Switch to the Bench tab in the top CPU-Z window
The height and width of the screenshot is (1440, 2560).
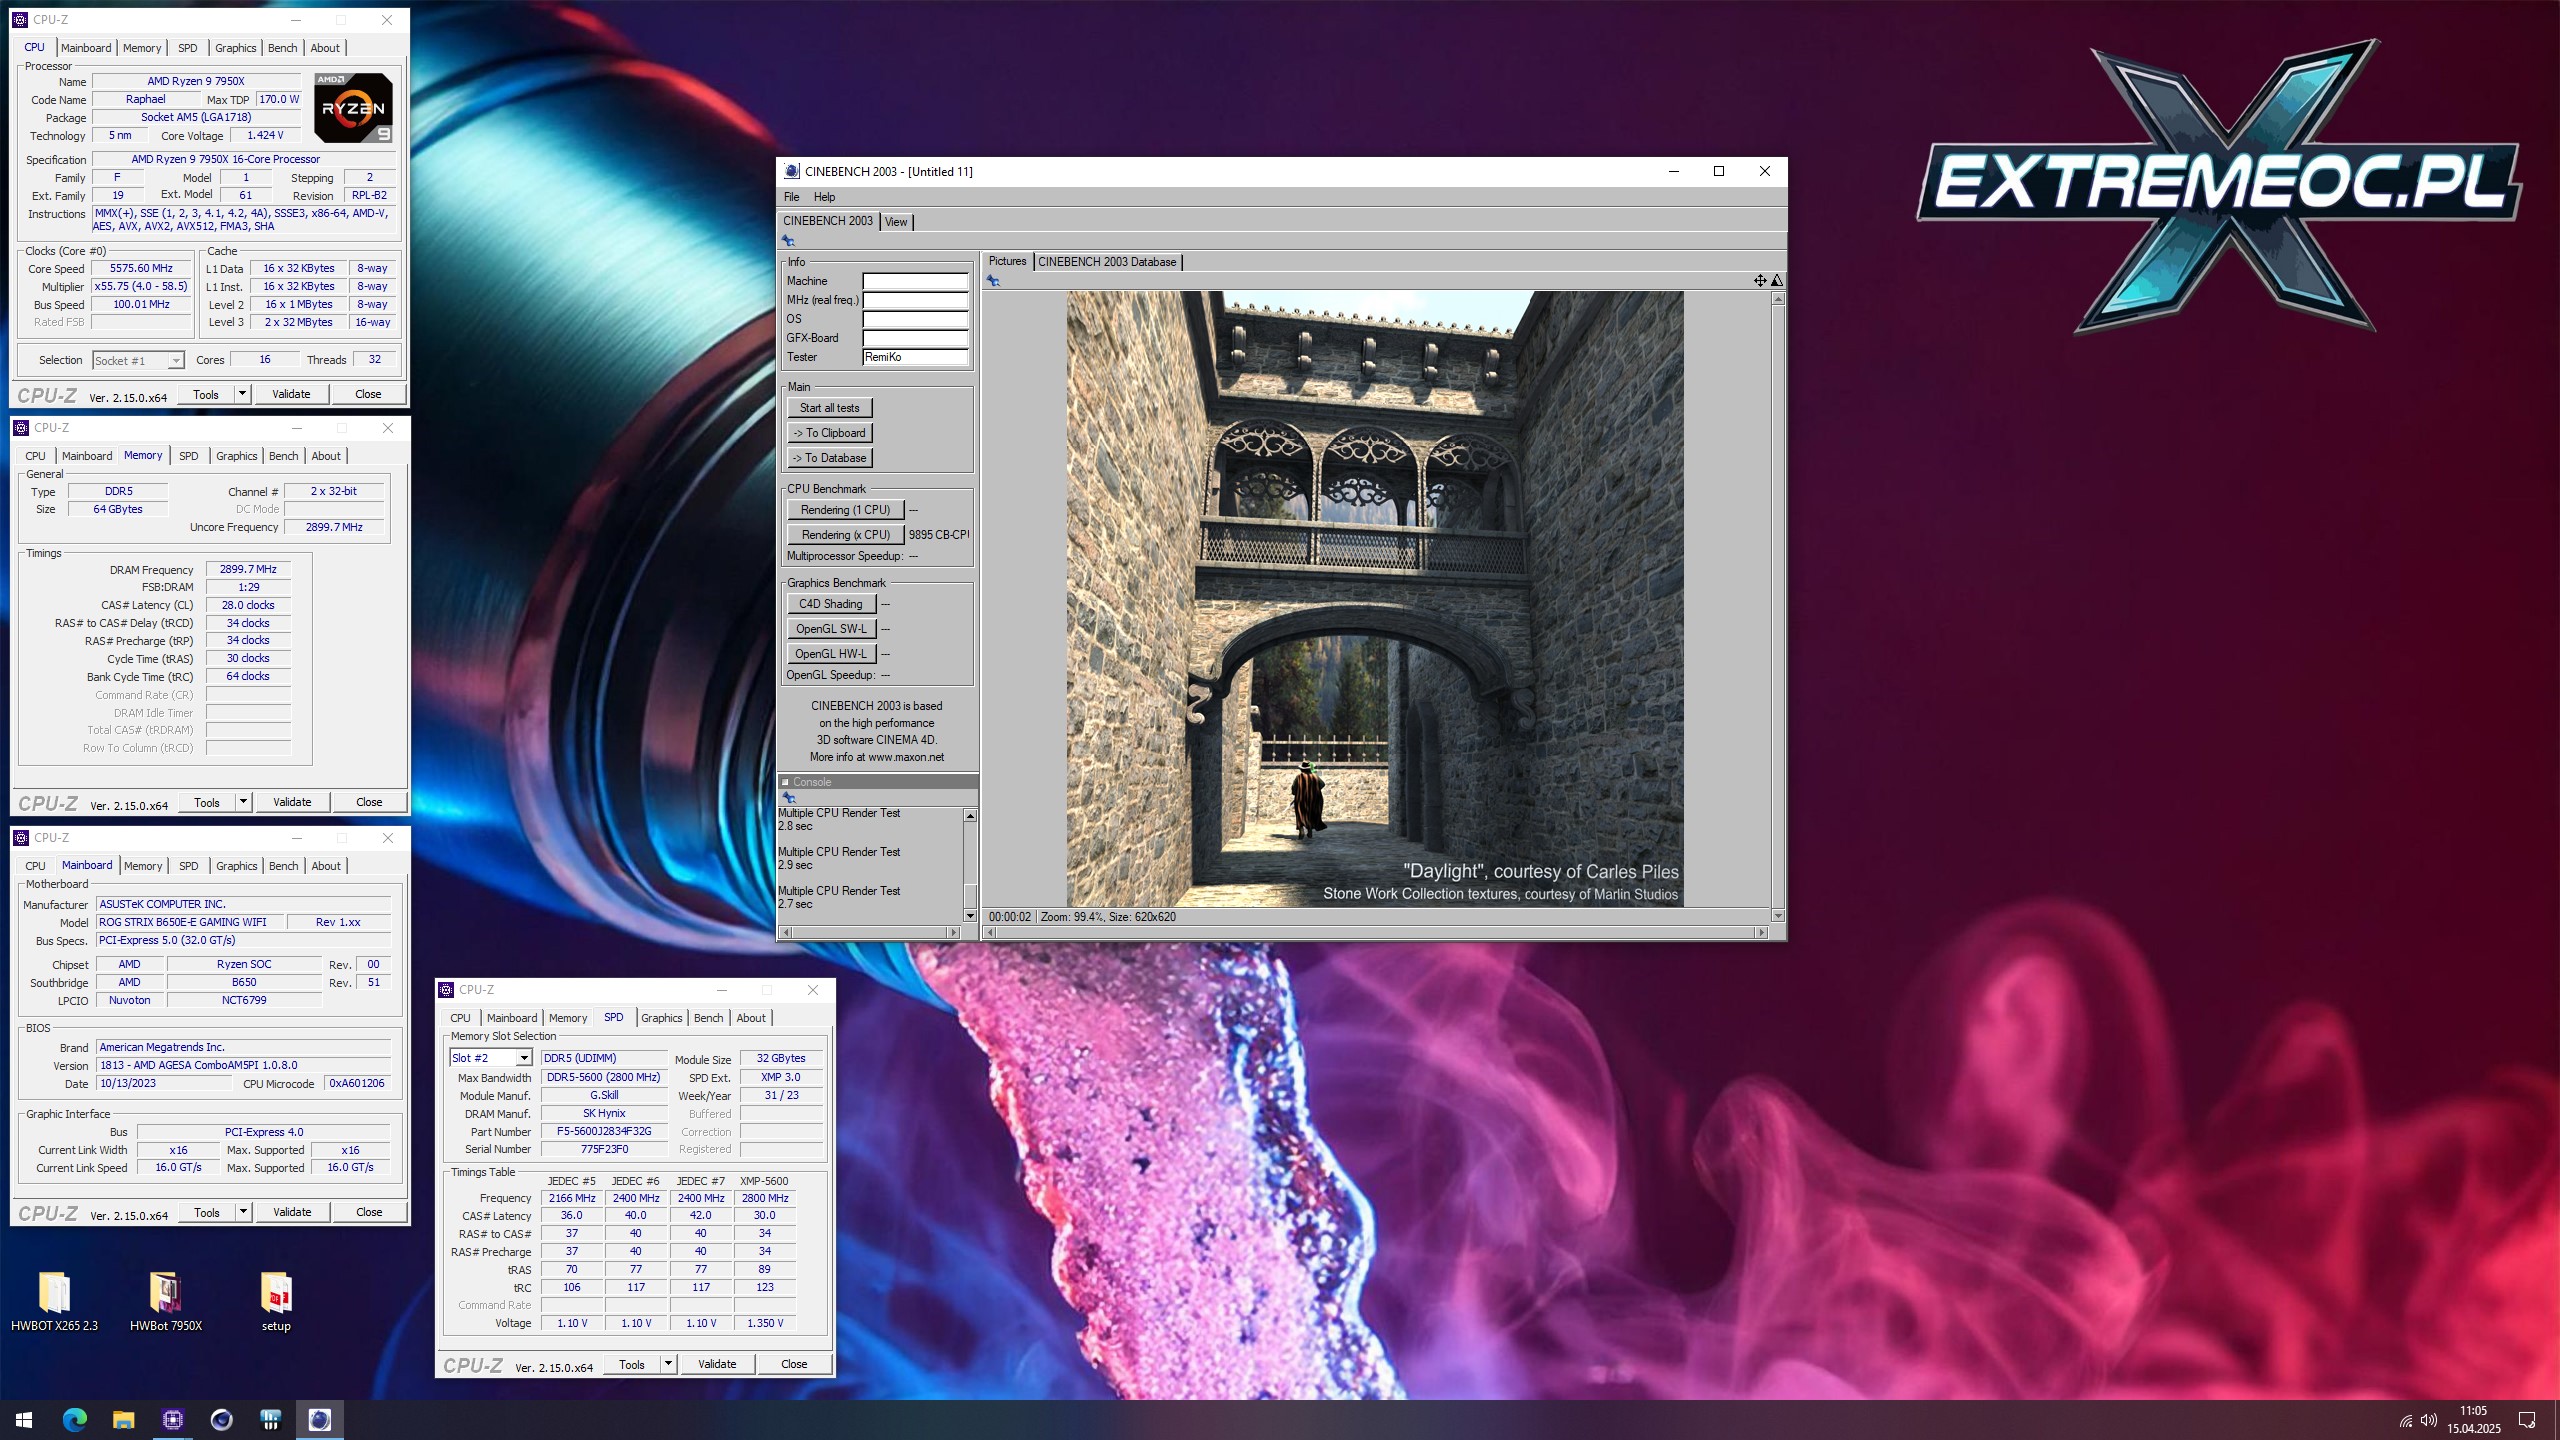(282, 48)
